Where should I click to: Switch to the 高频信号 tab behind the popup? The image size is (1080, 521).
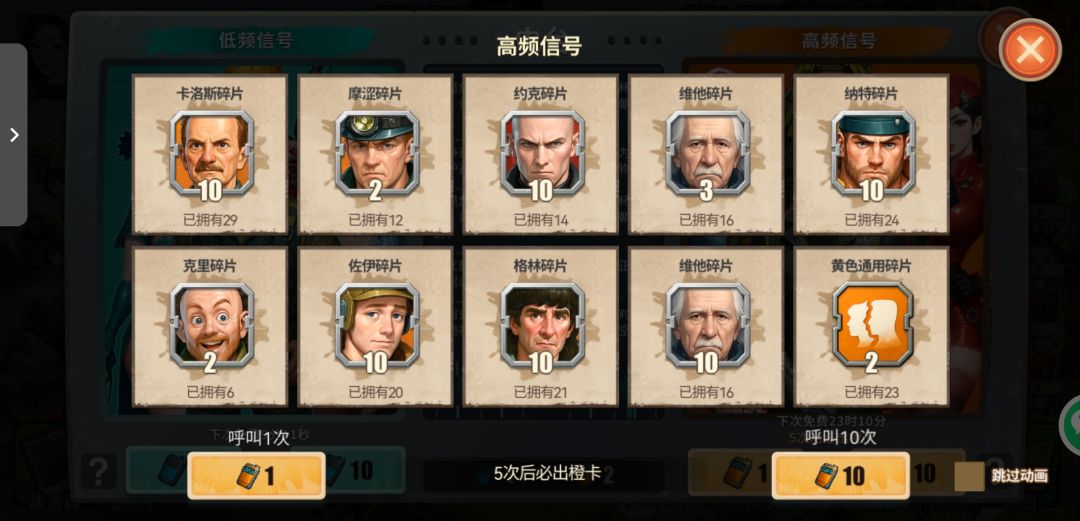(x=838, y=41)
